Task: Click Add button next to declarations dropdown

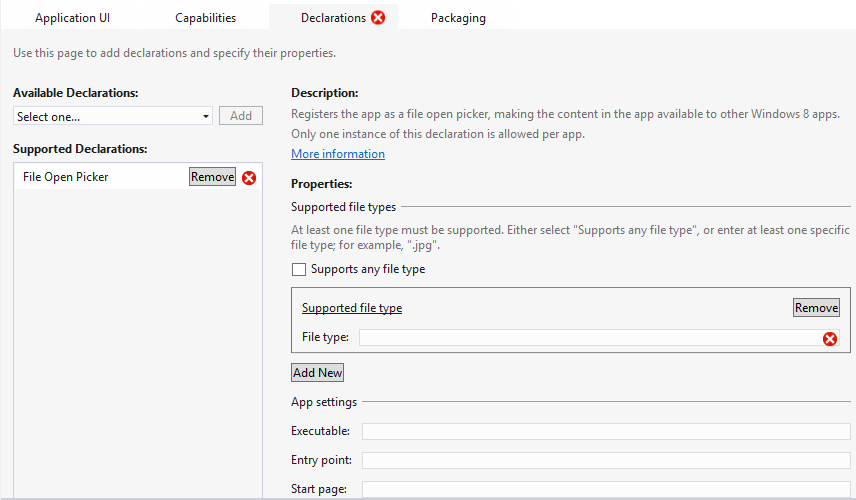Action: click(x=241, y=116)
